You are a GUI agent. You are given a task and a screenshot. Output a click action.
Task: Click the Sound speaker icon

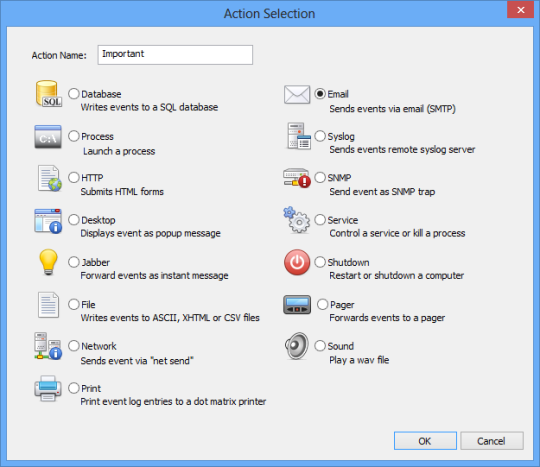click(297, 346)
